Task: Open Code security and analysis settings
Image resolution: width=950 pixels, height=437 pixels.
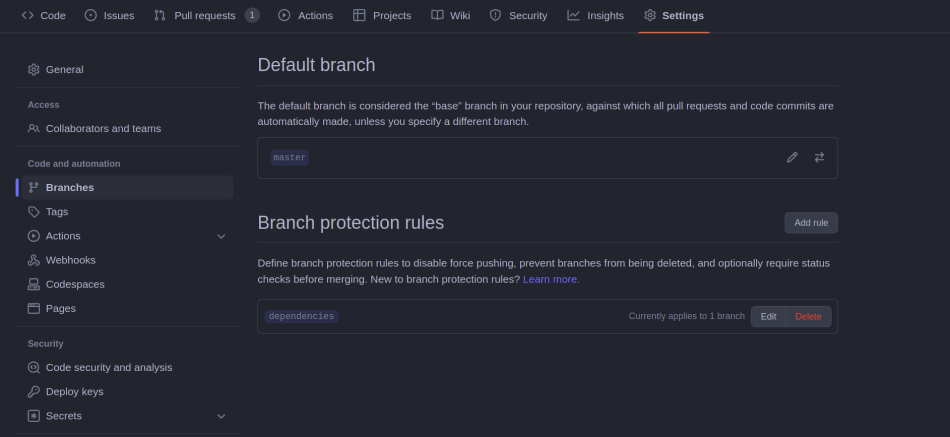Action: [x=108, y=367]
